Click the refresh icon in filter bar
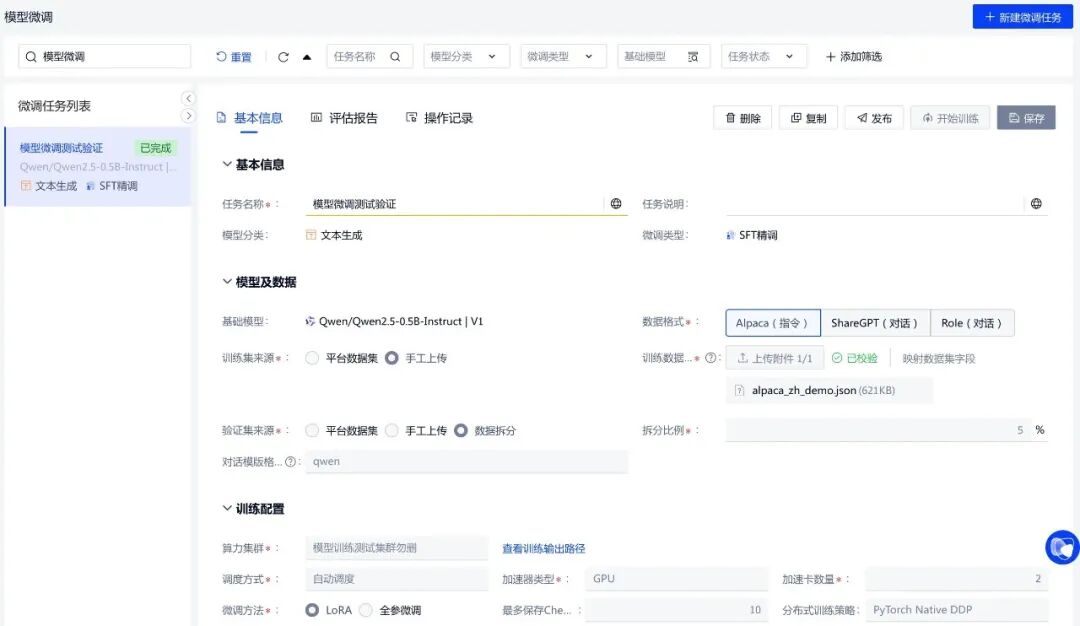1080x626 pixels. click(283, 57)
